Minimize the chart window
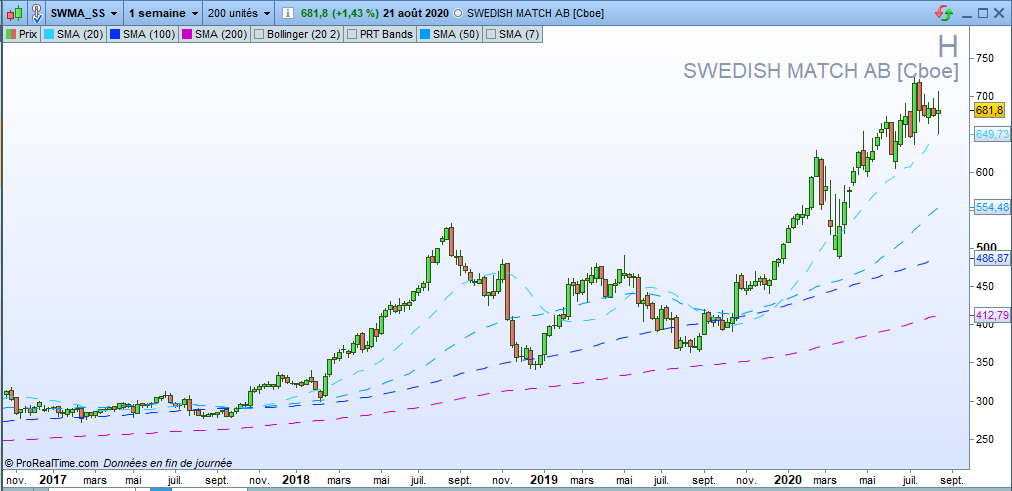1012x491 pixels. 966,14
